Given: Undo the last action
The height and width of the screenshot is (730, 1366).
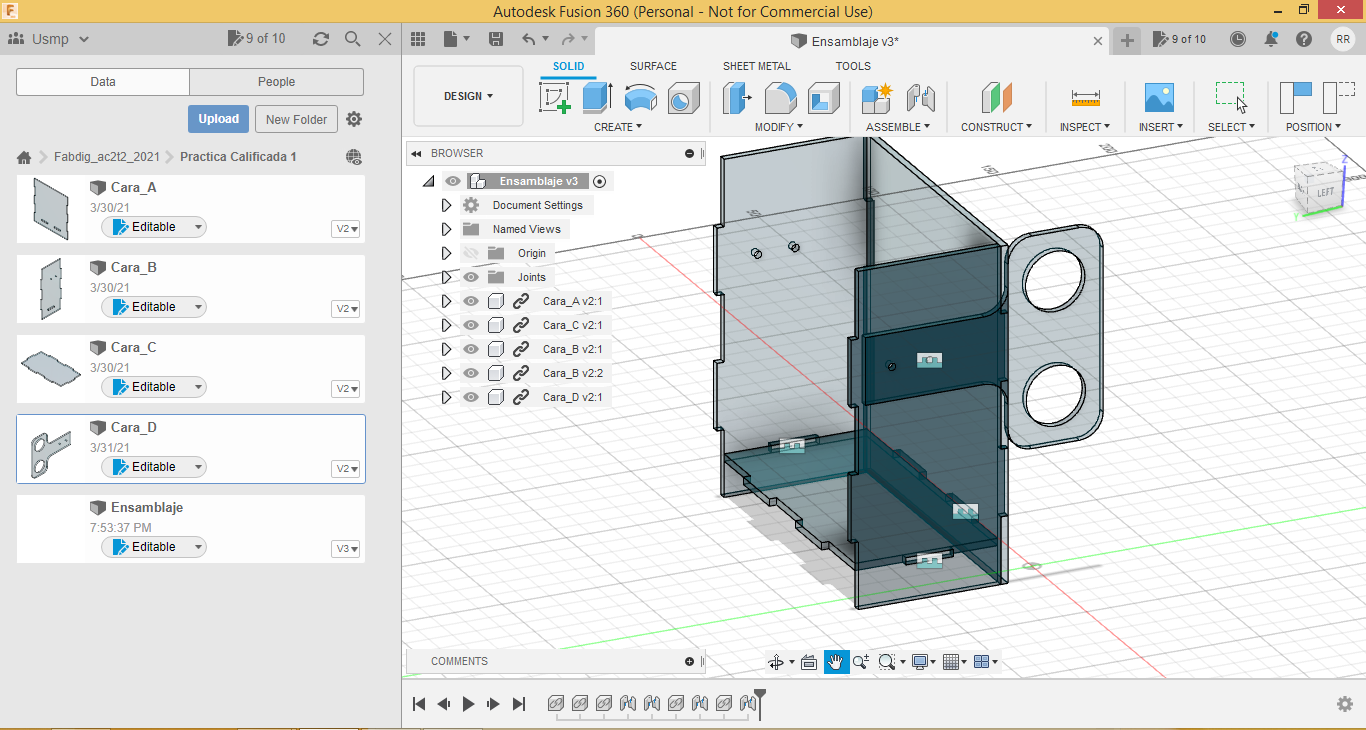Looking at the screenshot, I should tap(529, 39).
